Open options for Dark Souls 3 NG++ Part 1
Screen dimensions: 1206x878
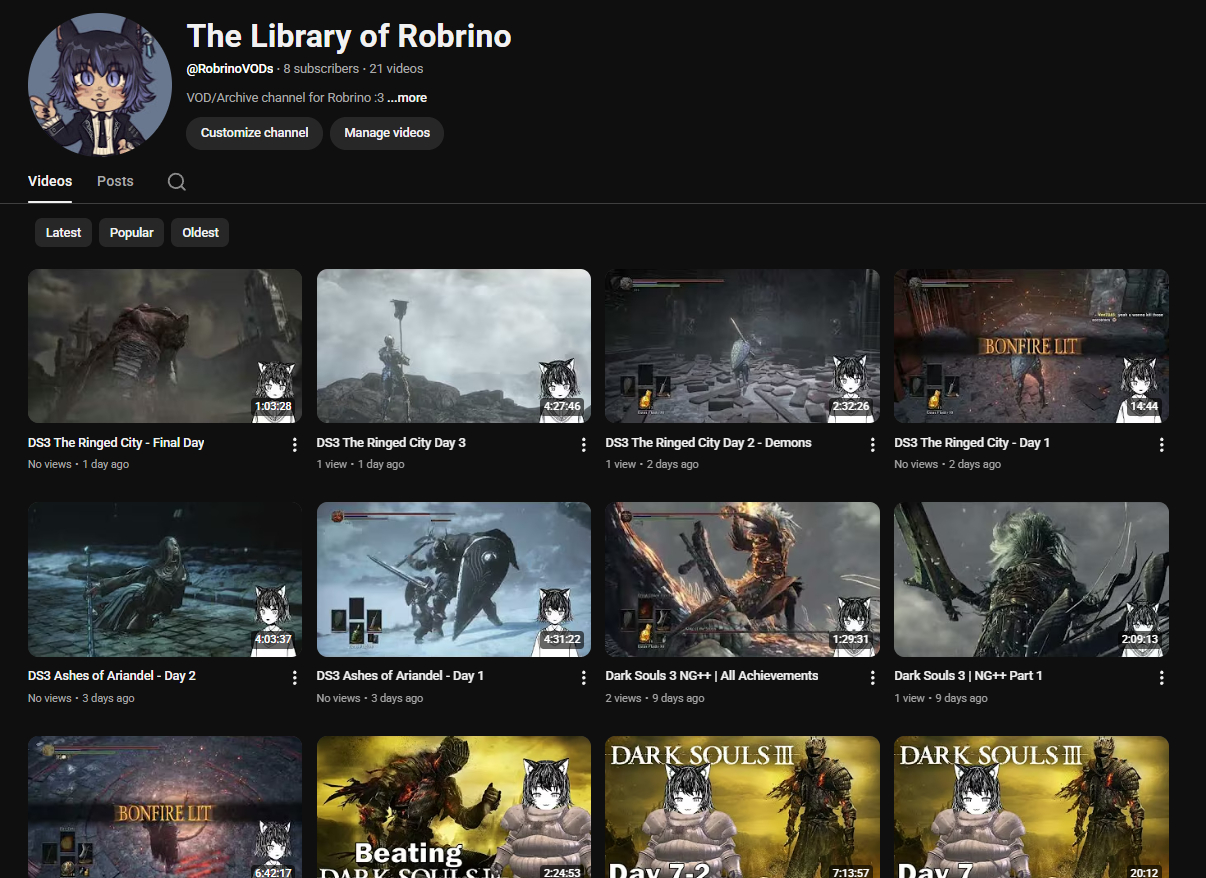(x=1161, y=678)
